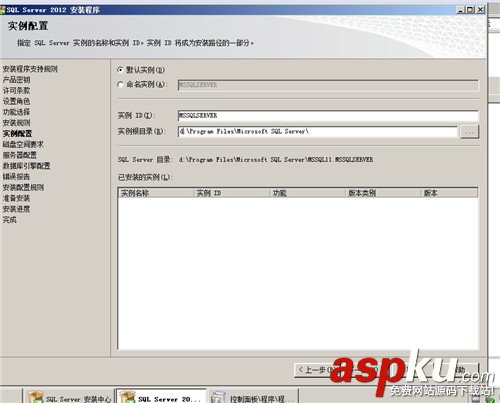Select 安装进度 step in sidebar
This screenshot has height=403, width=500.
click(16, 209)
